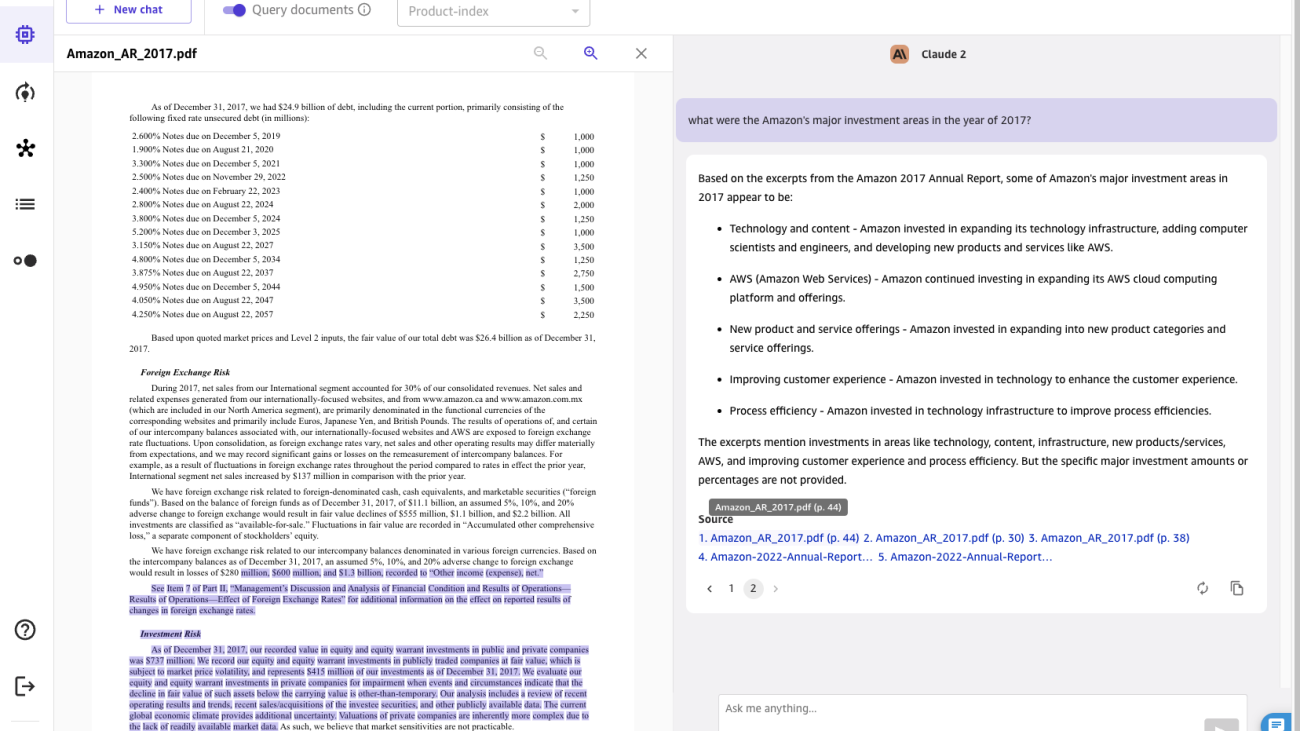
Task: Click the Process efficiency bullet
Action: [x=970, y=411]
